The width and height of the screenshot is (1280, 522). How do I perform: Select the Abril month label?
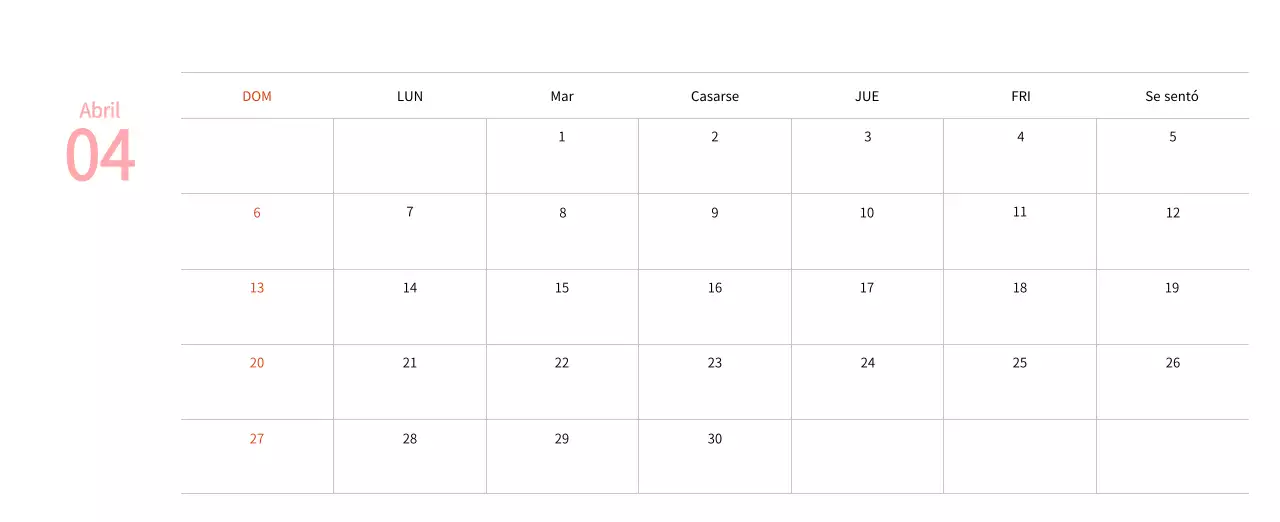tap(100, 110)
